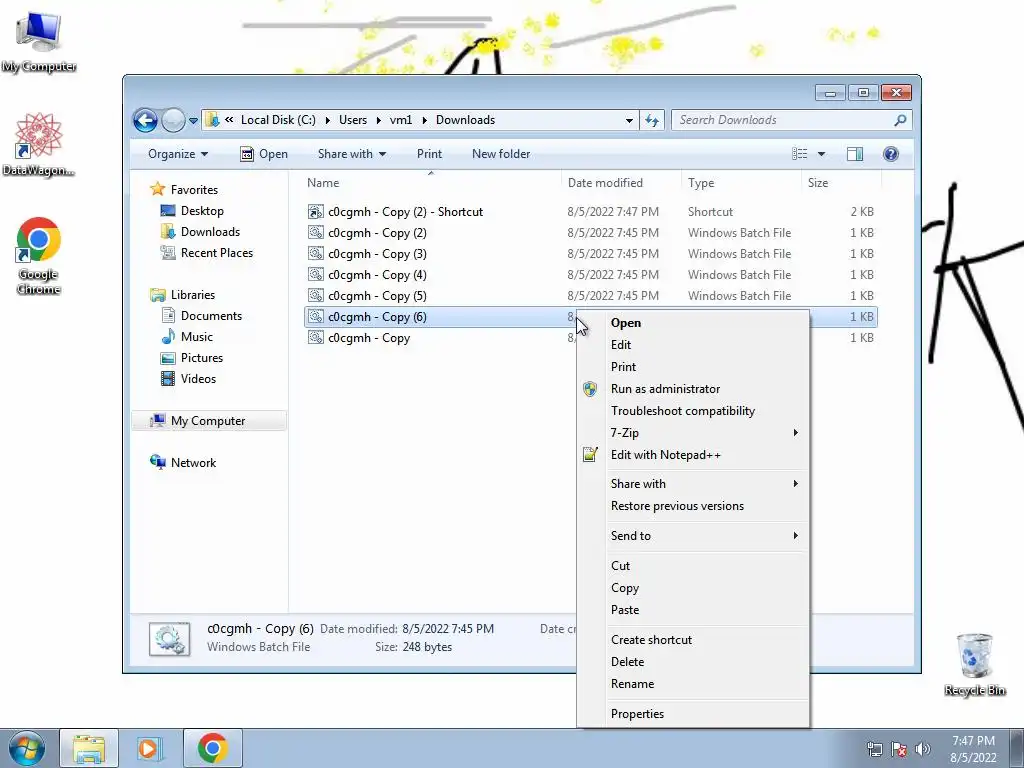The width and height of the screenshot is (1024, 768).
Task: Select Restore previous versions
Action: tap(693, 506)
